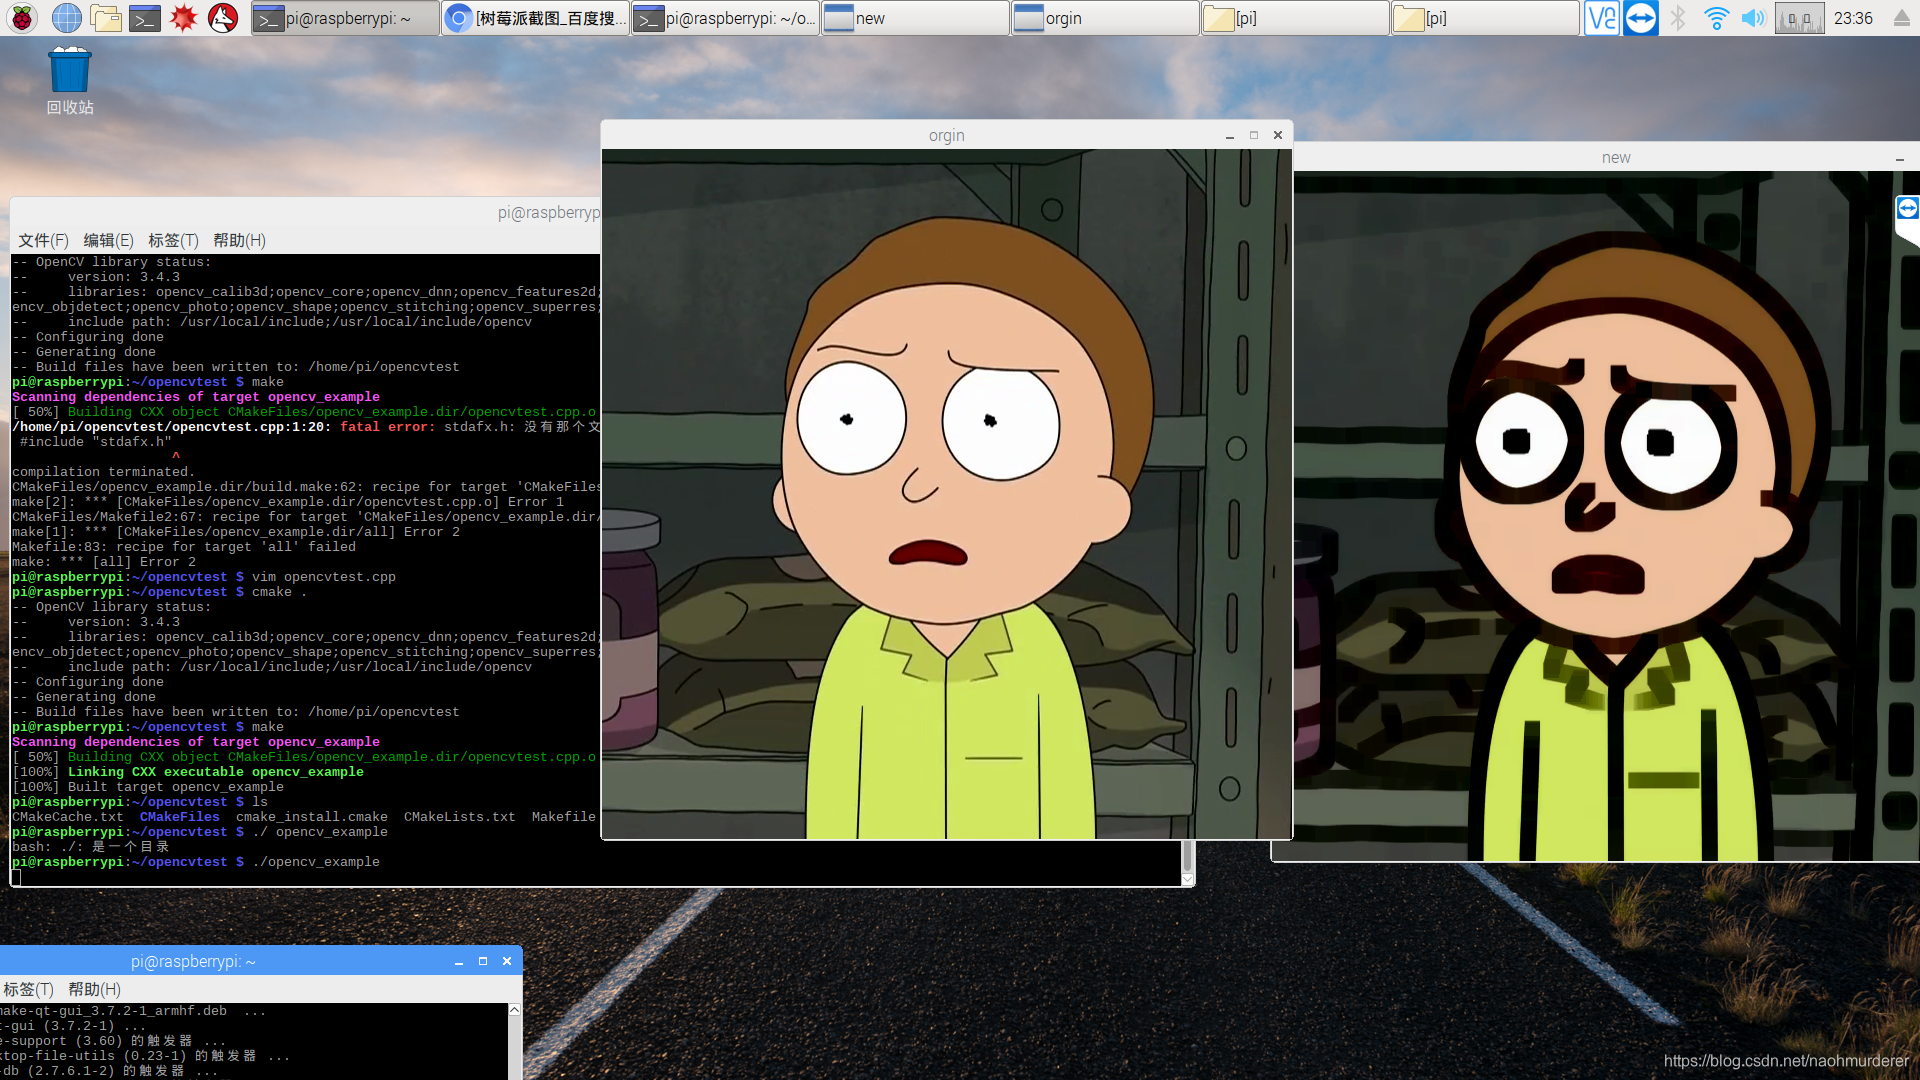Screen dimensions: 1920x1080
Task: Click the "./opencv_example" command in the terminal
Action: [x=316, y=862]
